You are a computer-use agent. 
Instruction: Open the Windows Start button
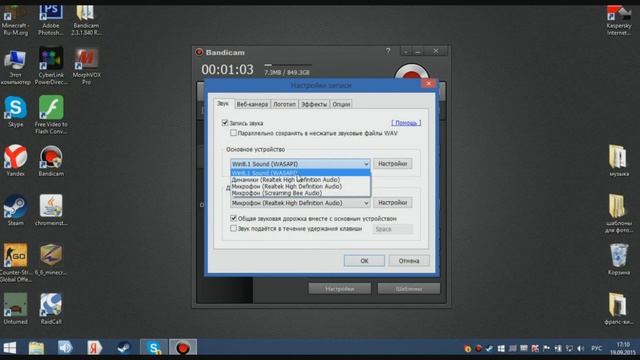9,348
